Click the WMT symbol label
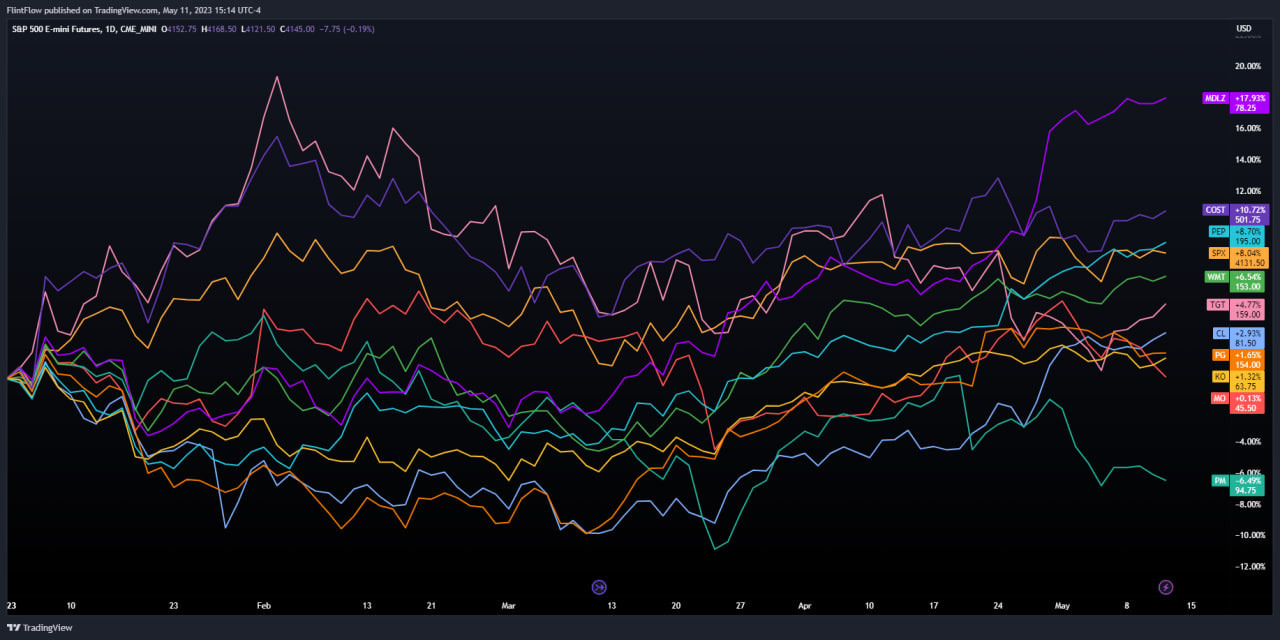This screenshot has height=640, width=1280. tap(1218, 276)
